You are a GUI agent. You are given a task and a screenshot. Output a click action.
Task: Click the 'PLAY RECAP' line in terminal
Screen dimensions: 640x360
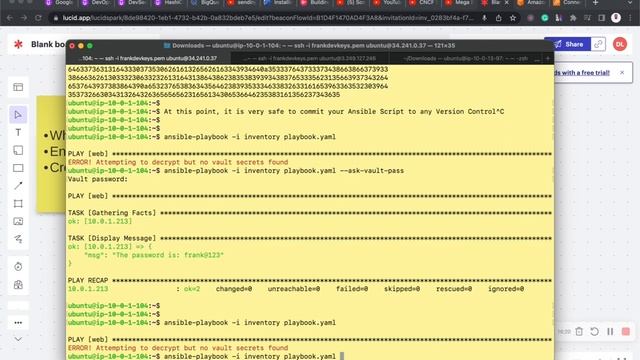pyautogui.click(x=309, y=280)
